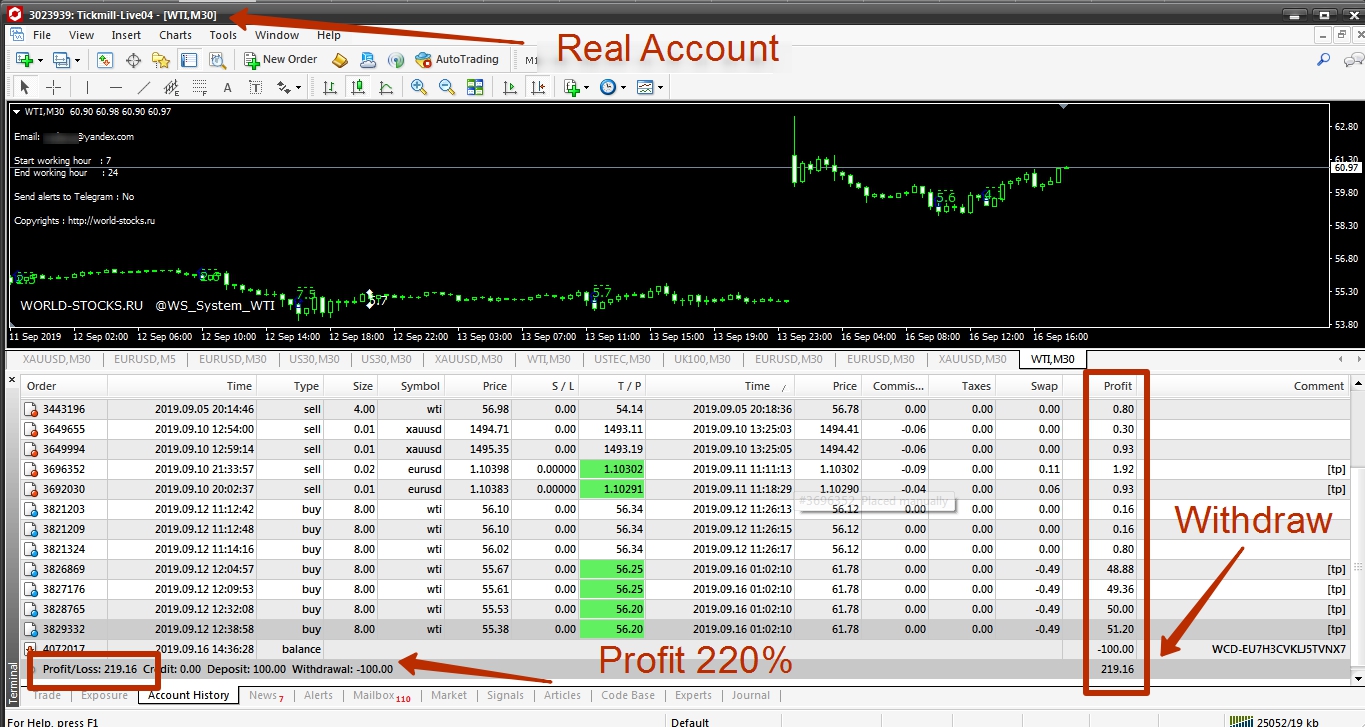Select the Trendline drawing tool

click(x=144, y=87)
